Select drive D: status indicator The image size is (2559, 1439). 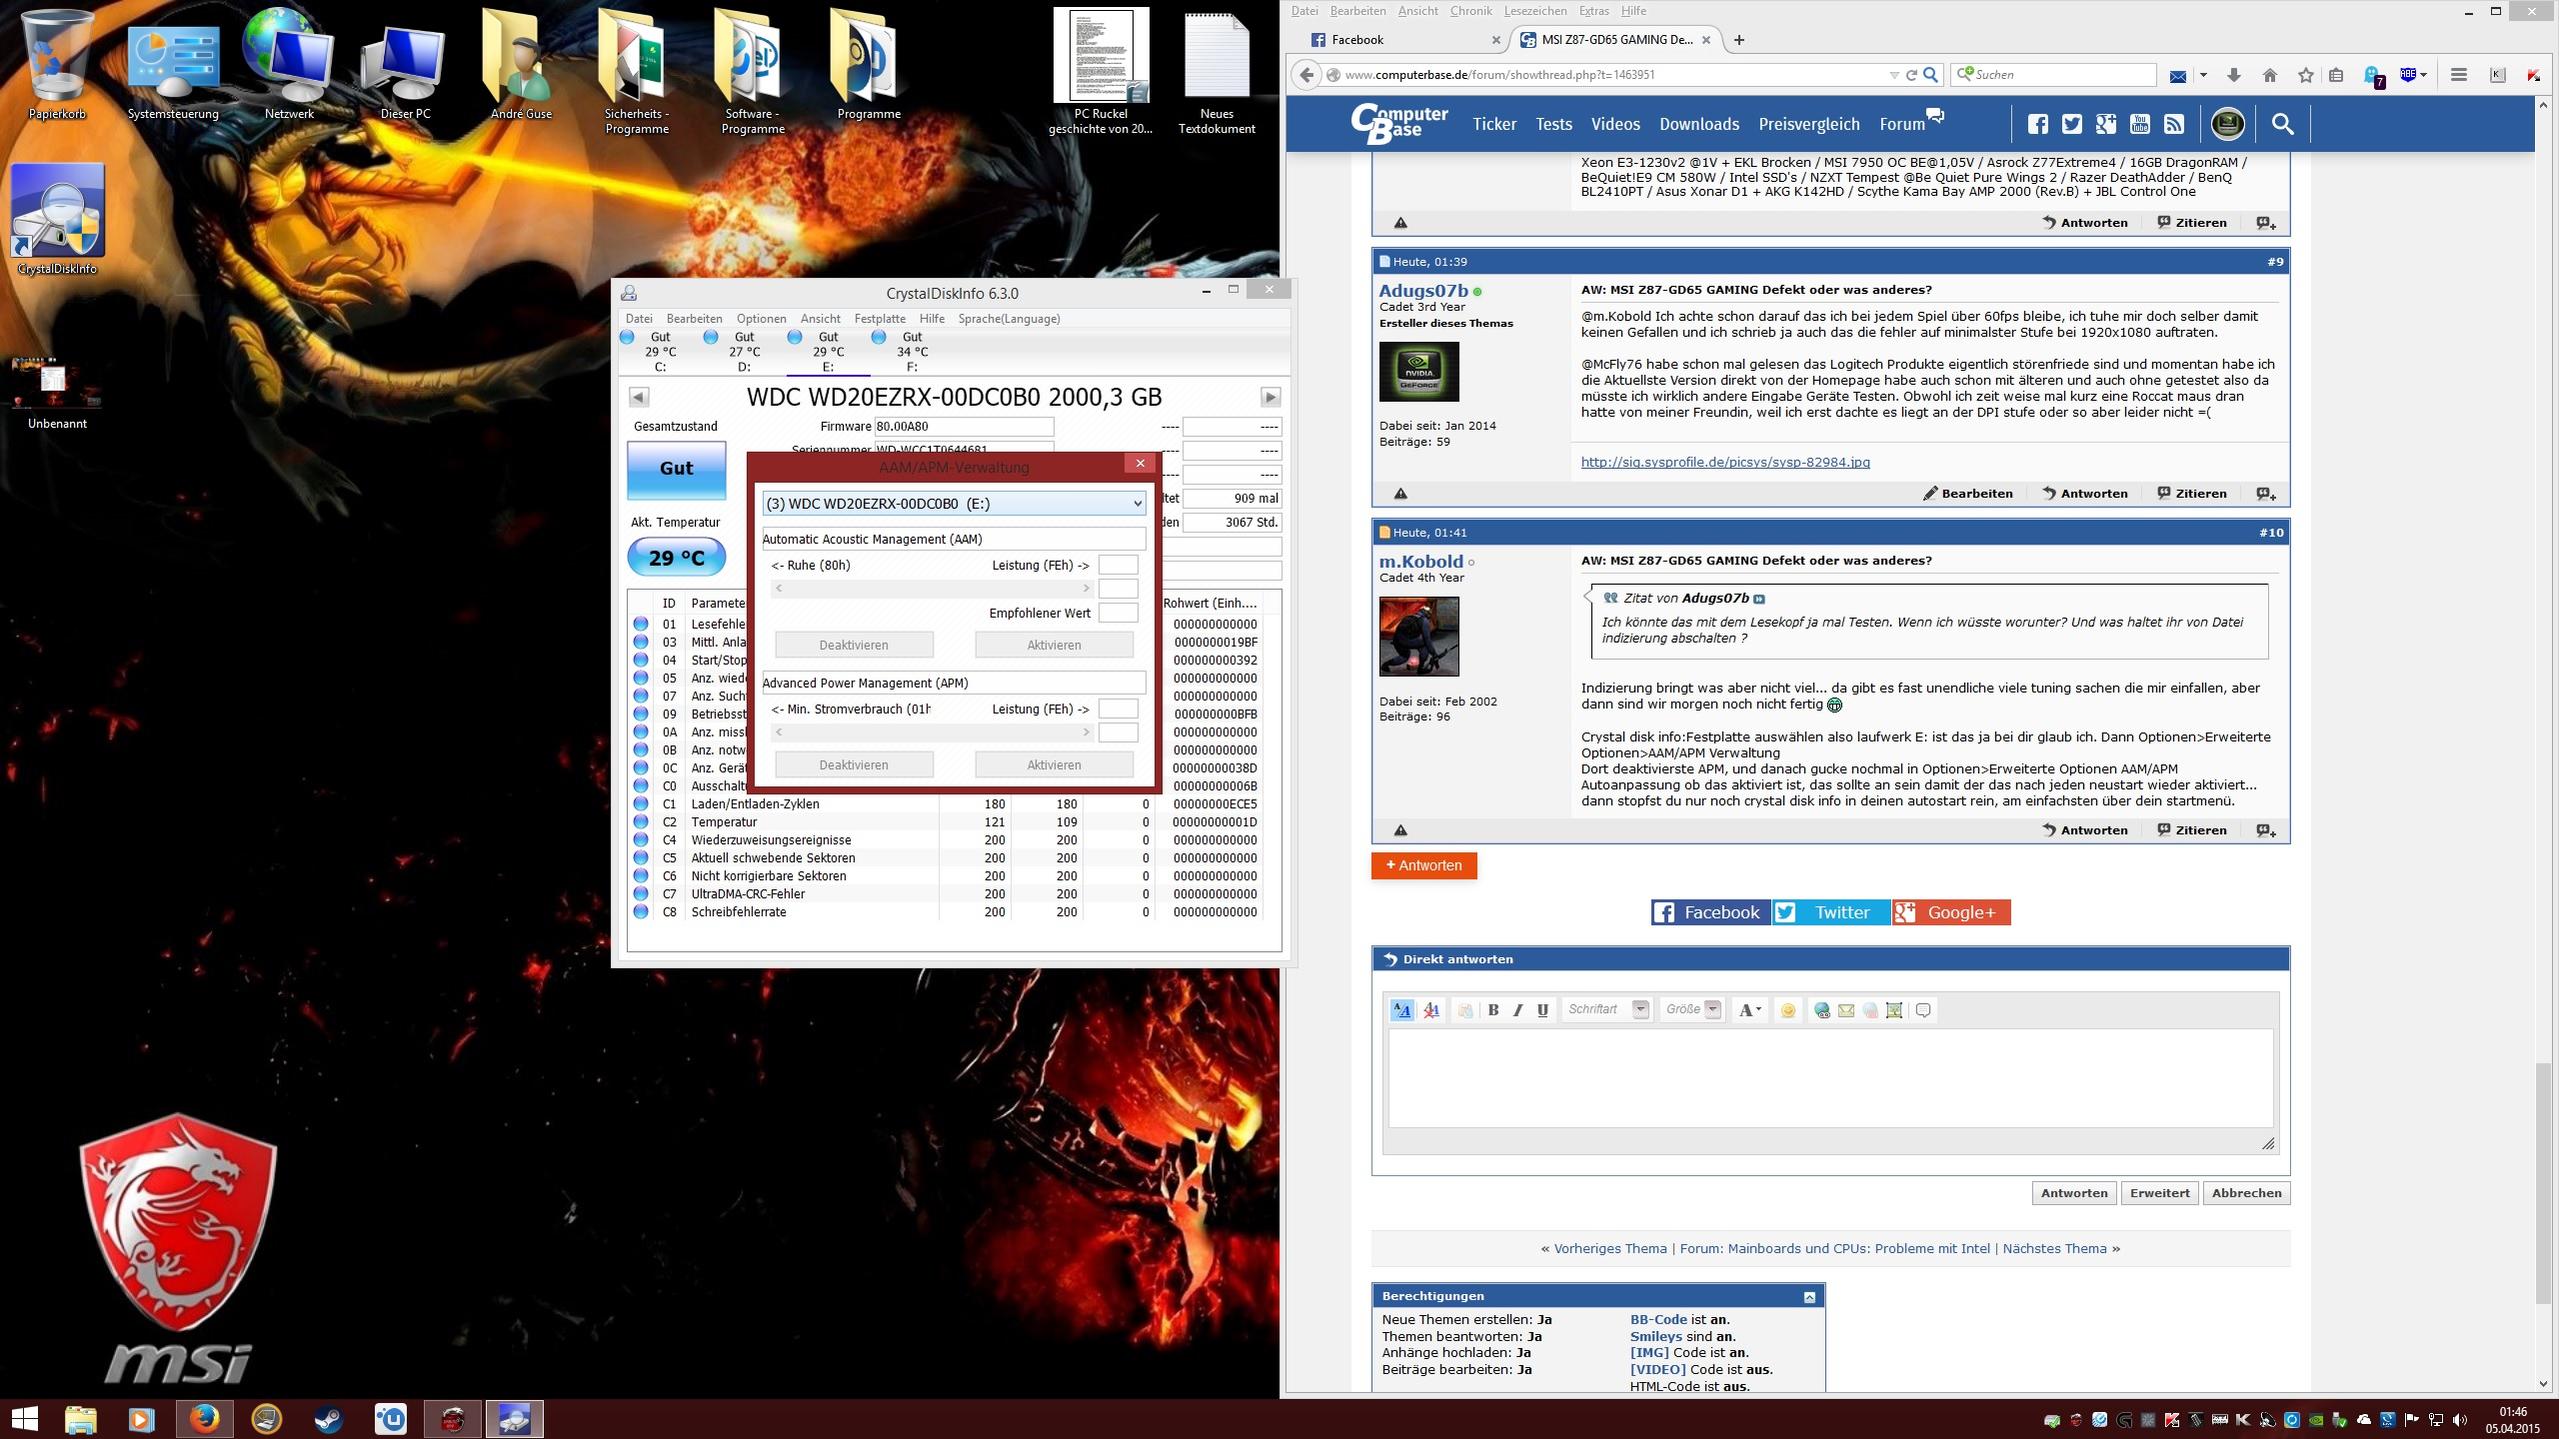pos(742,351)
